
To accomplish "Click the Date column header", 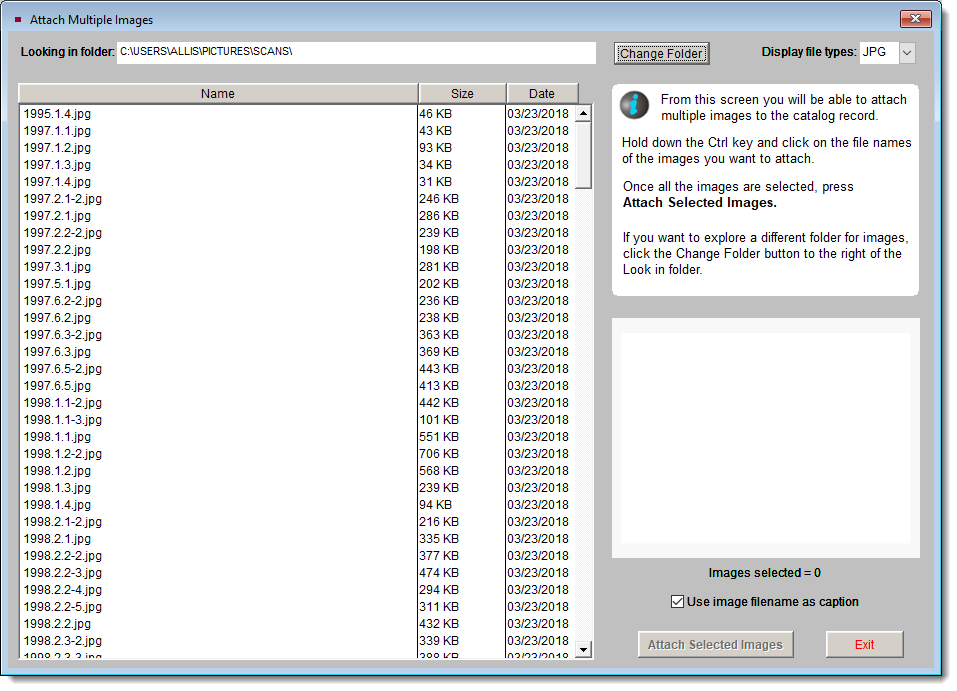I will 542,92.
